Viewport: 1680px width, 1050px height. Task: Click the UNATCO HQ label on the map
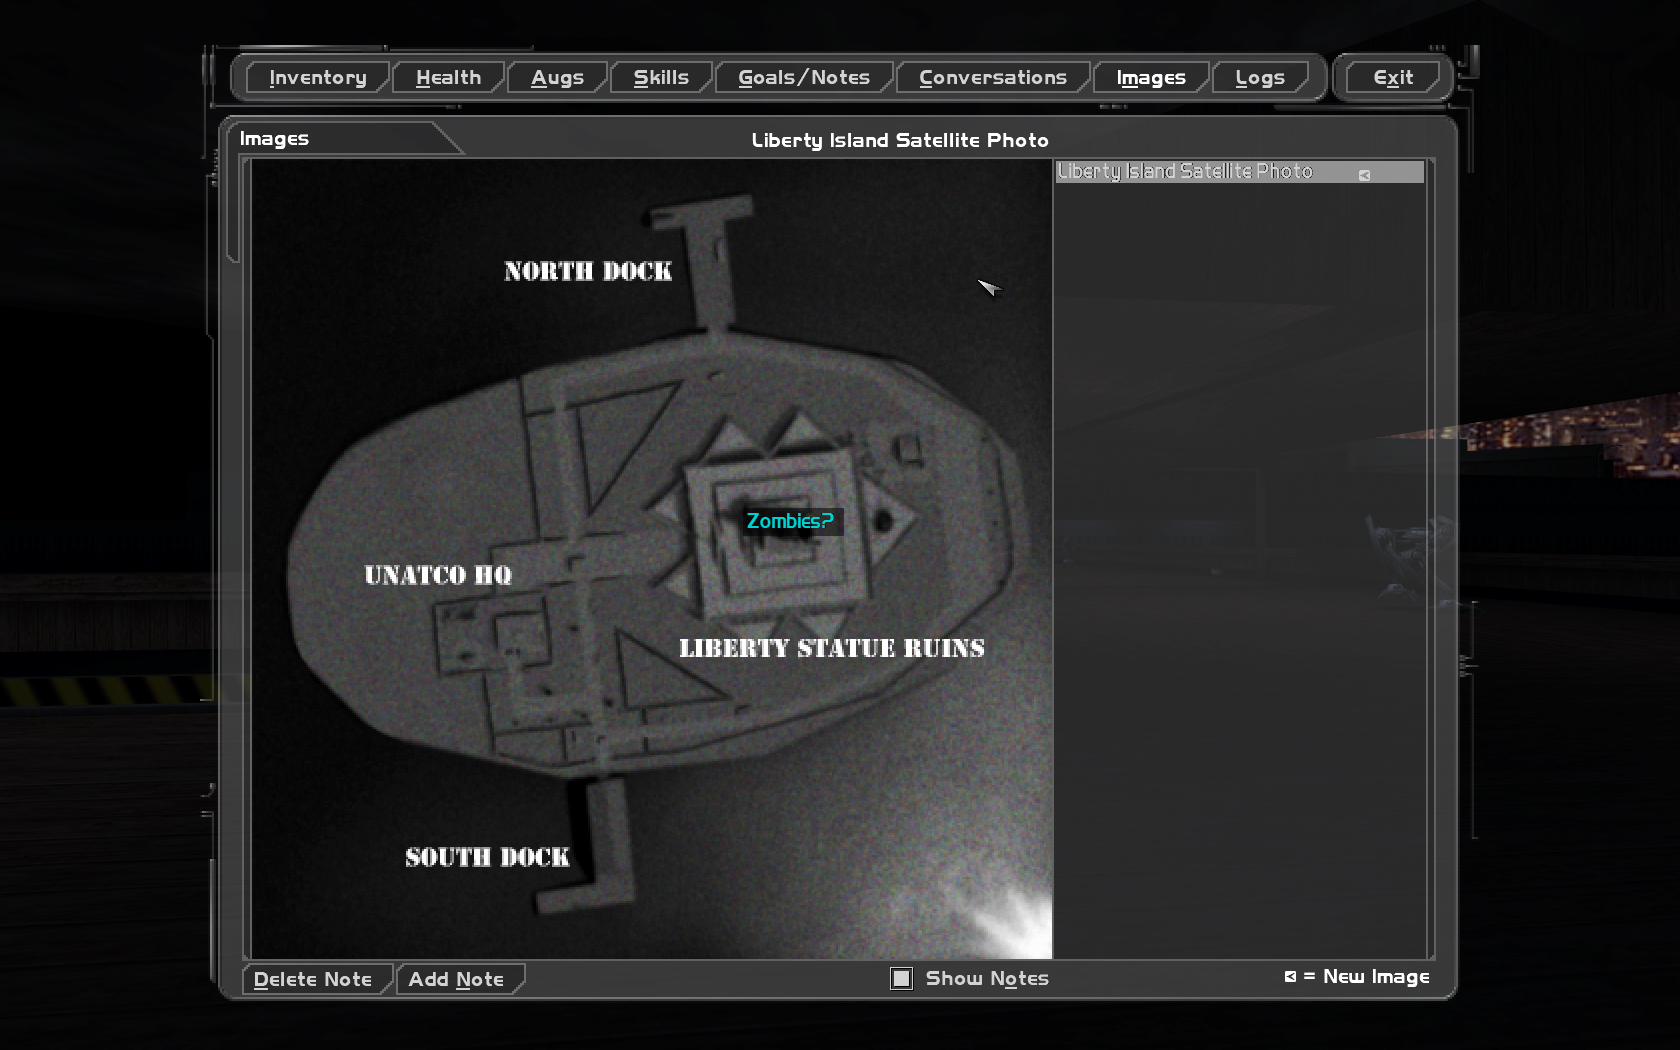coord(438,575)
